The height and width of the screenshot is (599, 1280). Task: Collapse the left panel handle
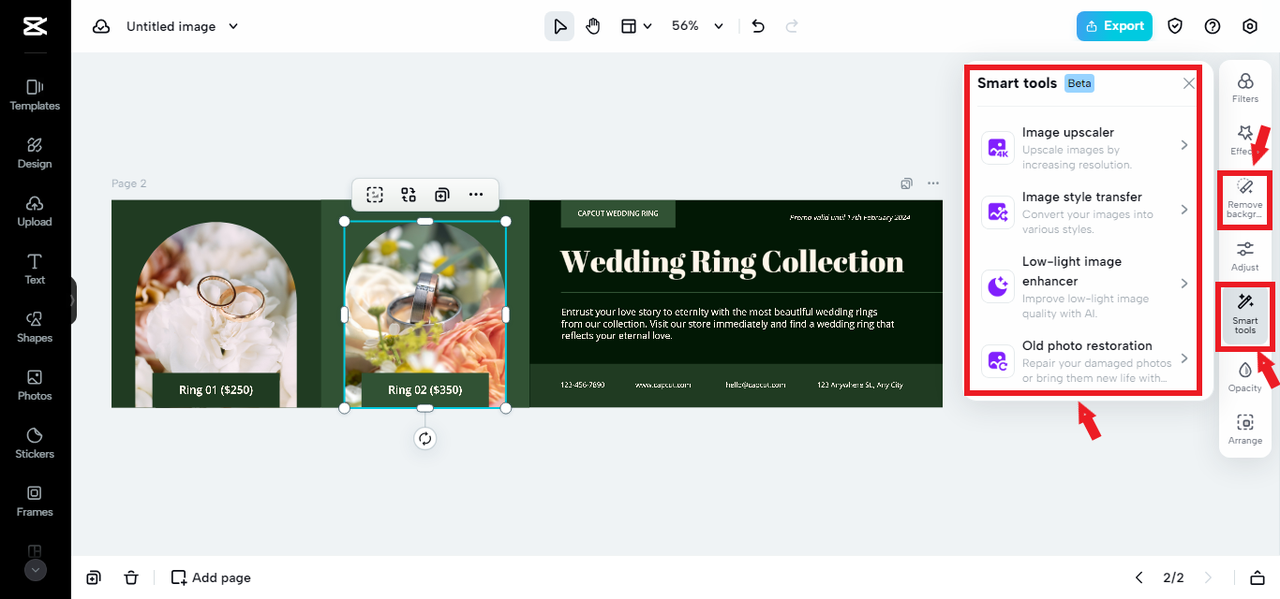pos(73,300)
